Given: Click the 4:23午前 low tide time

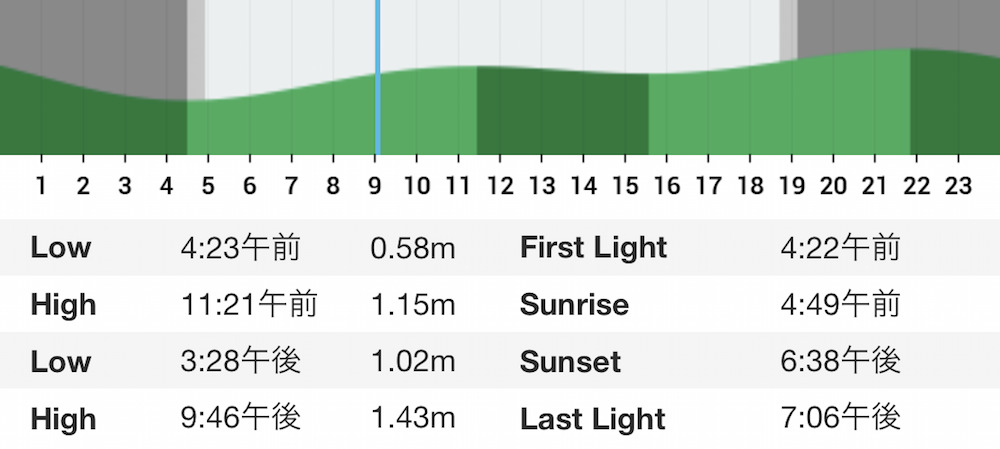Looking at the screenshot, I should pyautogui.click(x=240, y=247).
